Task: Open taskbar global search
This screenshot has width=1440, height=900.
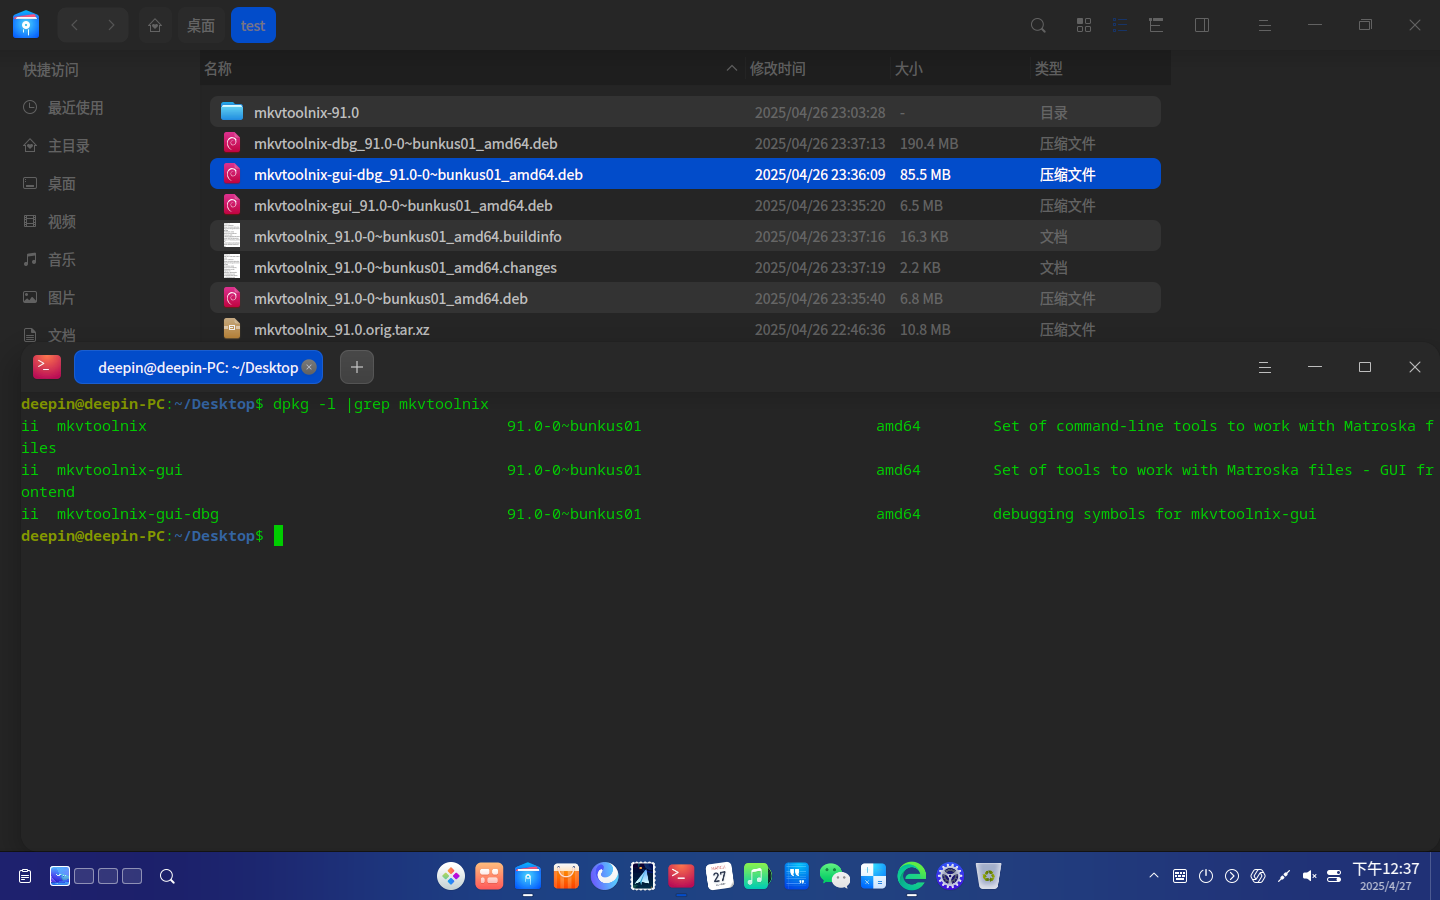Action: (x=167, y=876)
